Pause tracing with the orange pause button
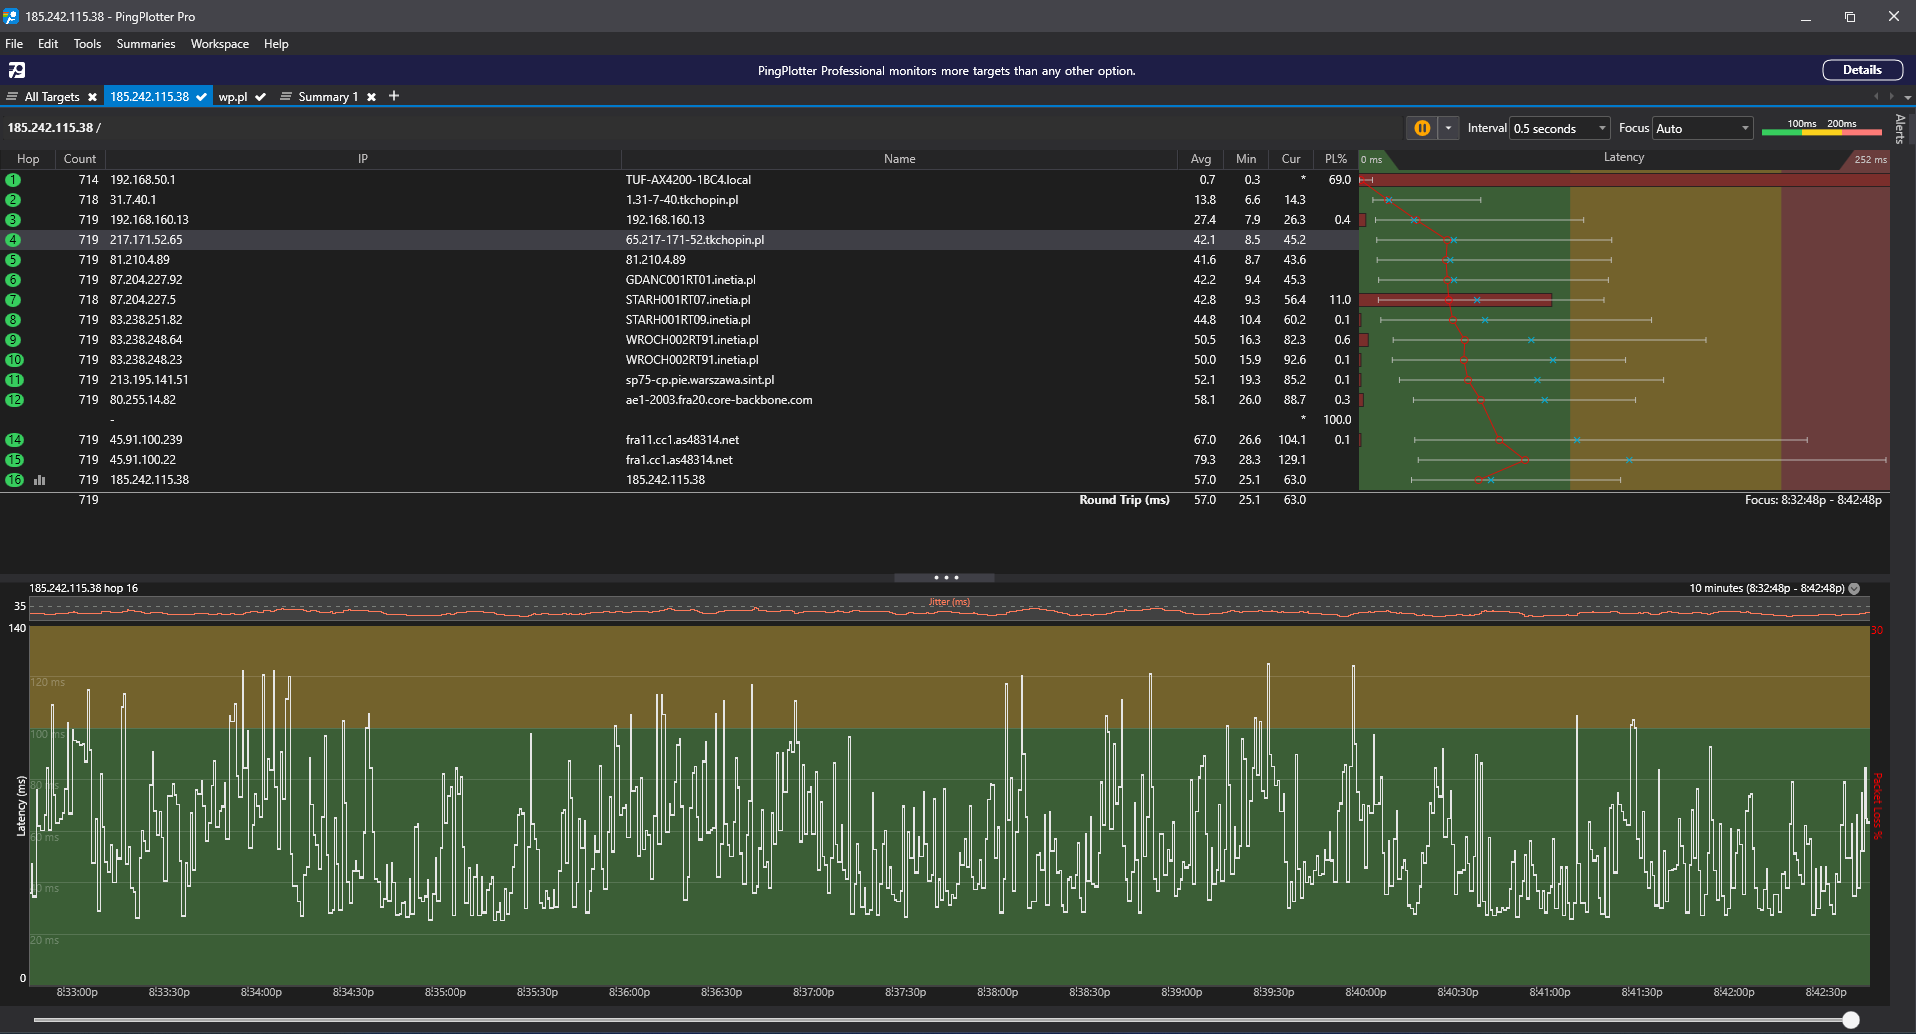Image resolution: width=1916 pixels, height=1034 pixels. click(x=1422, y=128)
